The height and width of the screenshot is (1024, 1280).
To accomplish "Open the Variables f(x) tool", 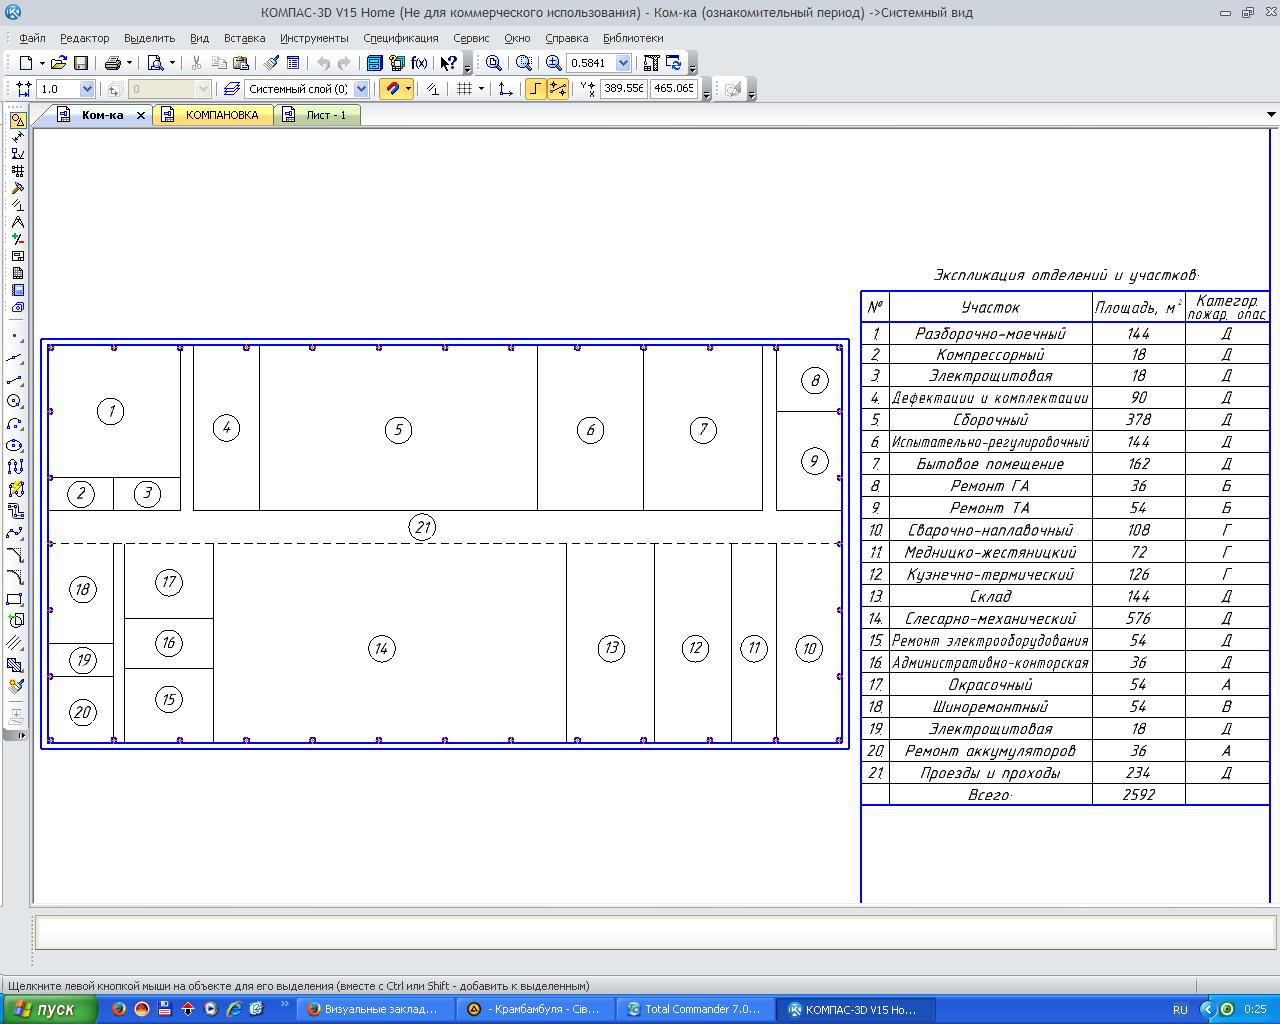I will point(419,63).
